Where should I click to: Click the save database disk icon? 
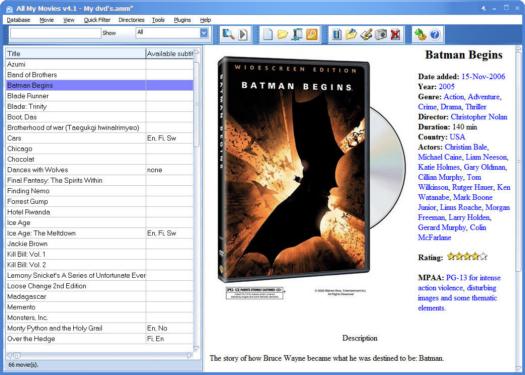(x=297, y=34)
